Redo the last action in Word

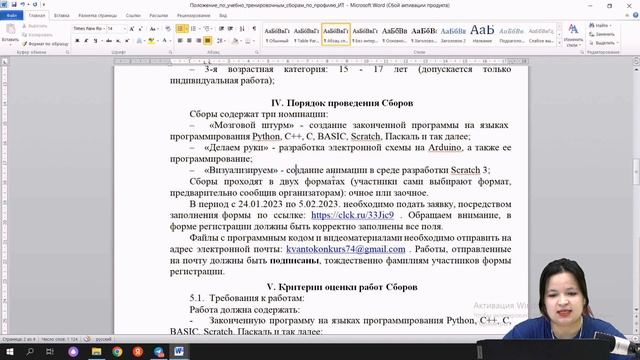[x=35, y=4]
